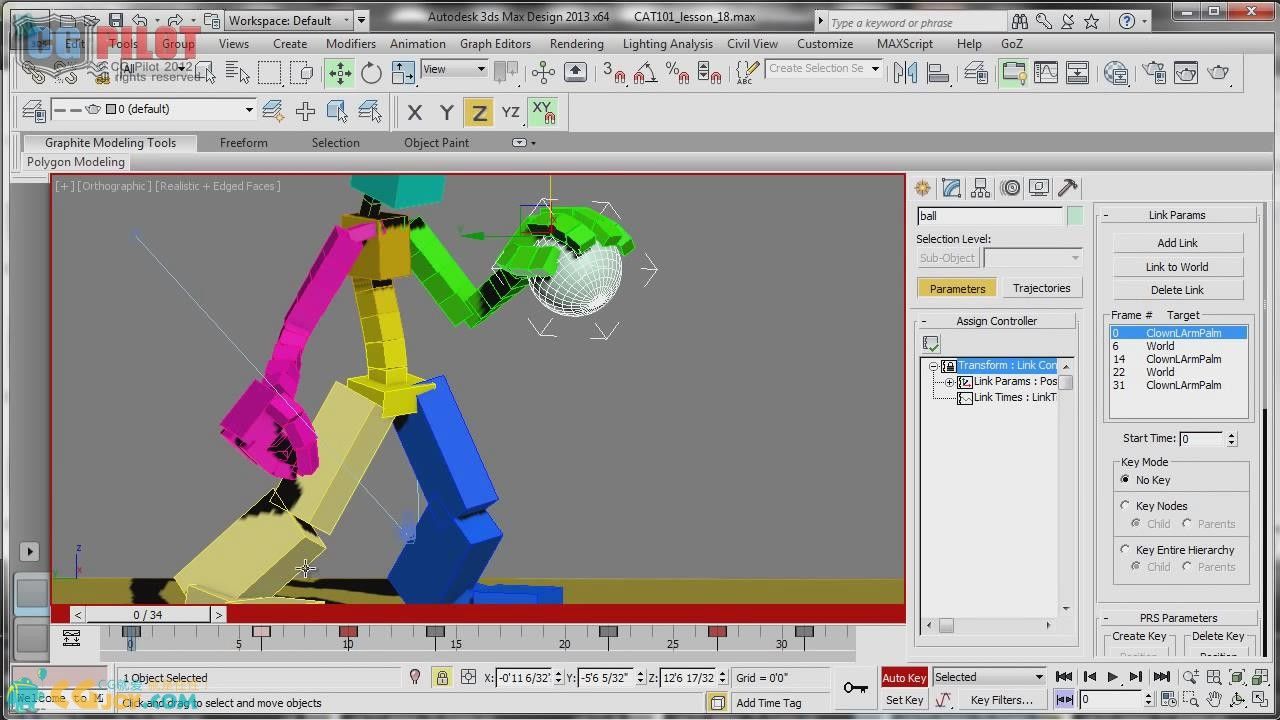
Task: Click Assign Controller icon button
Action: click(931, 344)
